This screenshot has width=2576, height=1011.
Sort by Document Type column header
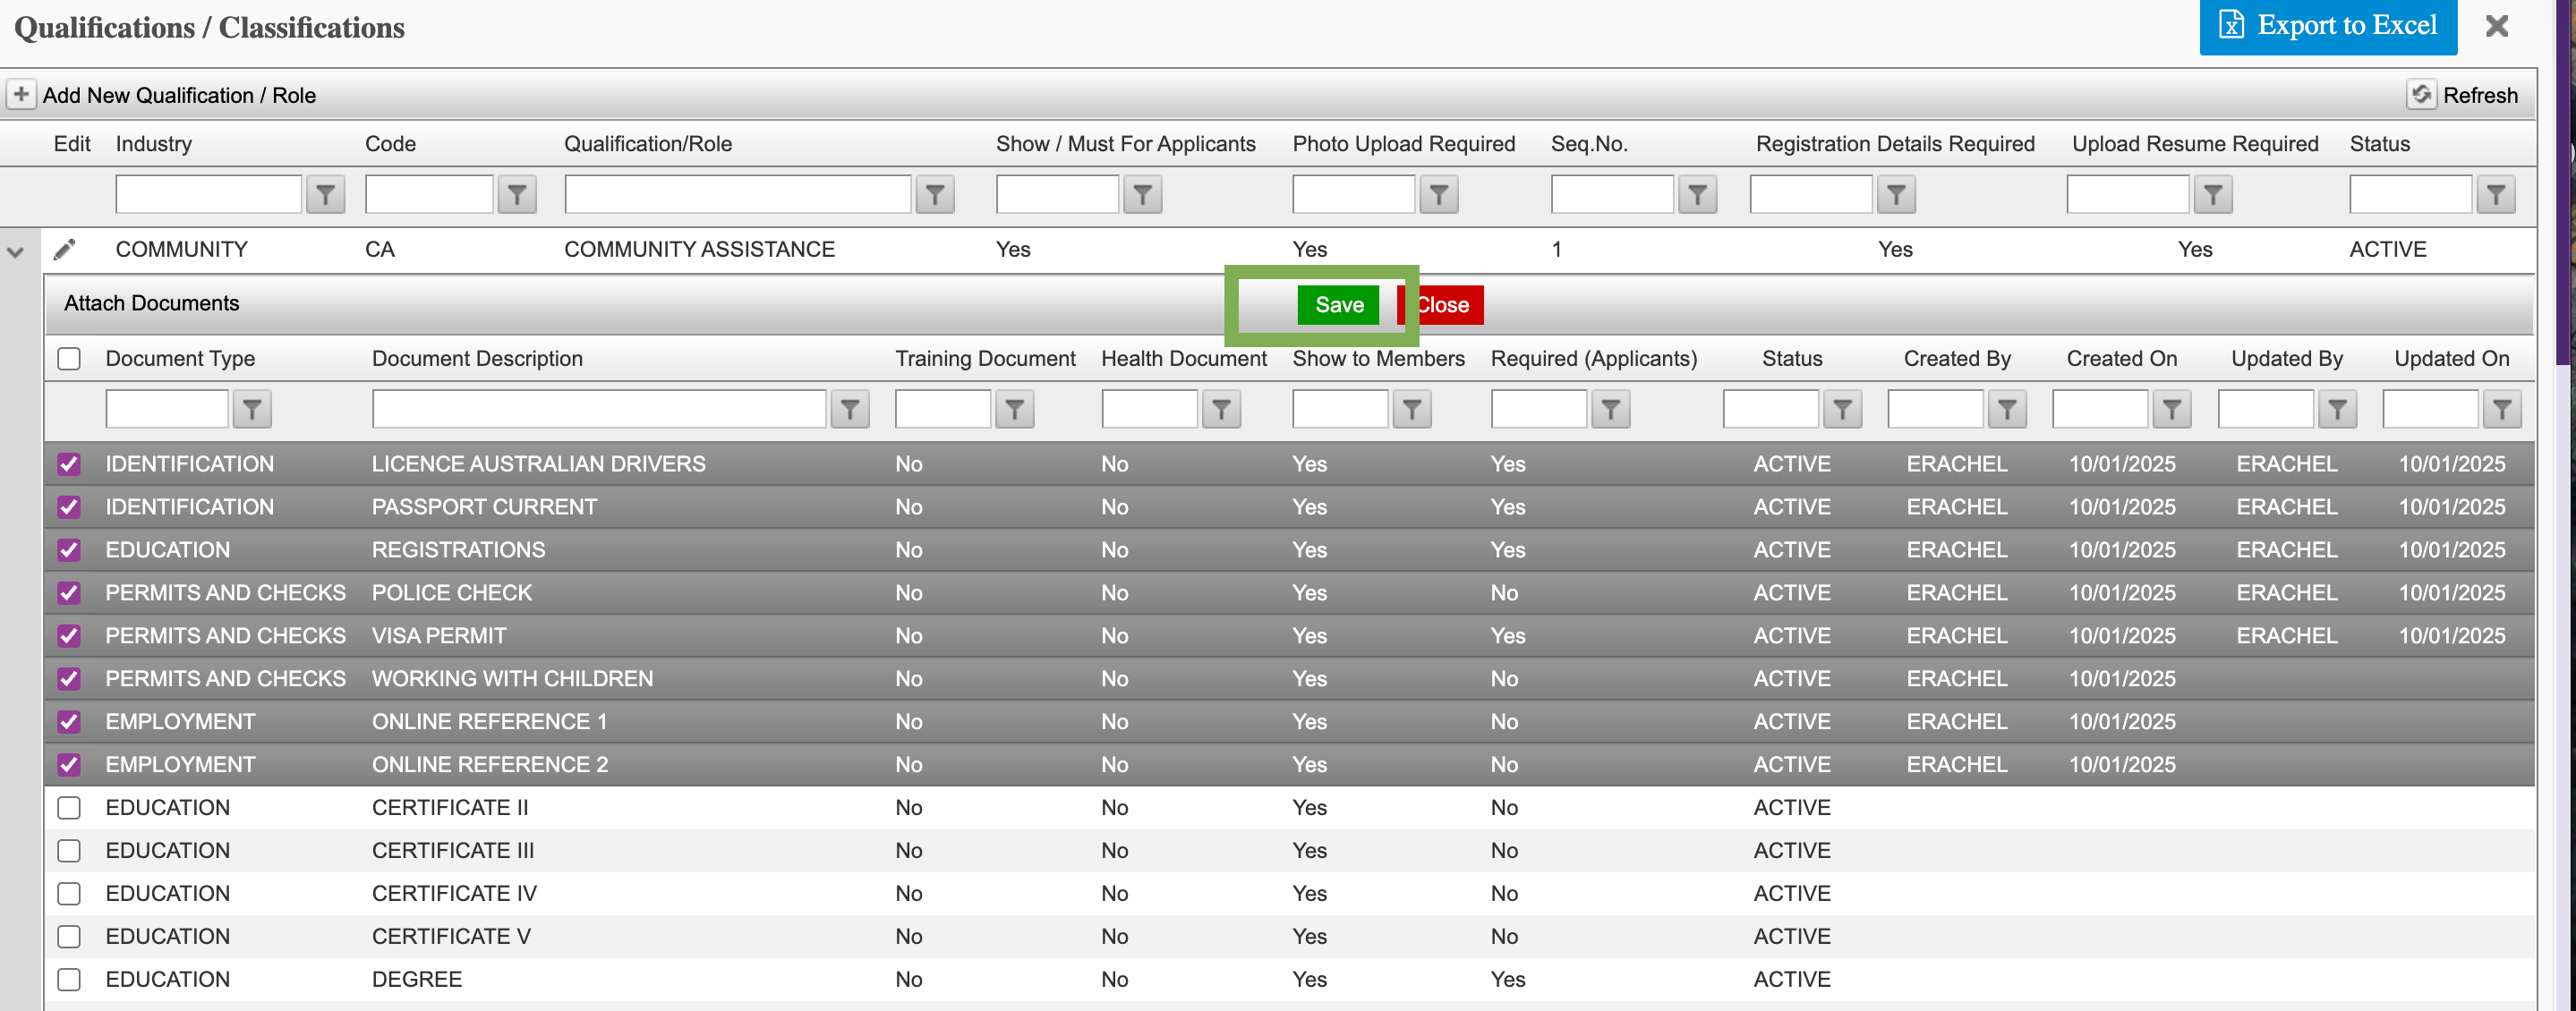click(x=180, y=358)
